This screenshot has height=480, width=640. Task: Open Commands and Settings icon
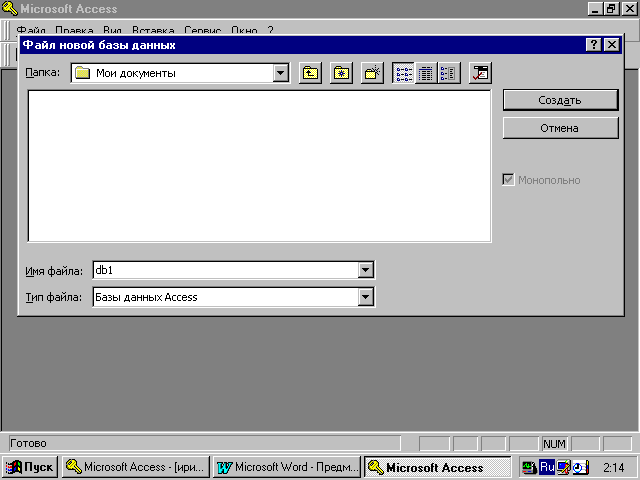click(480, 73)
